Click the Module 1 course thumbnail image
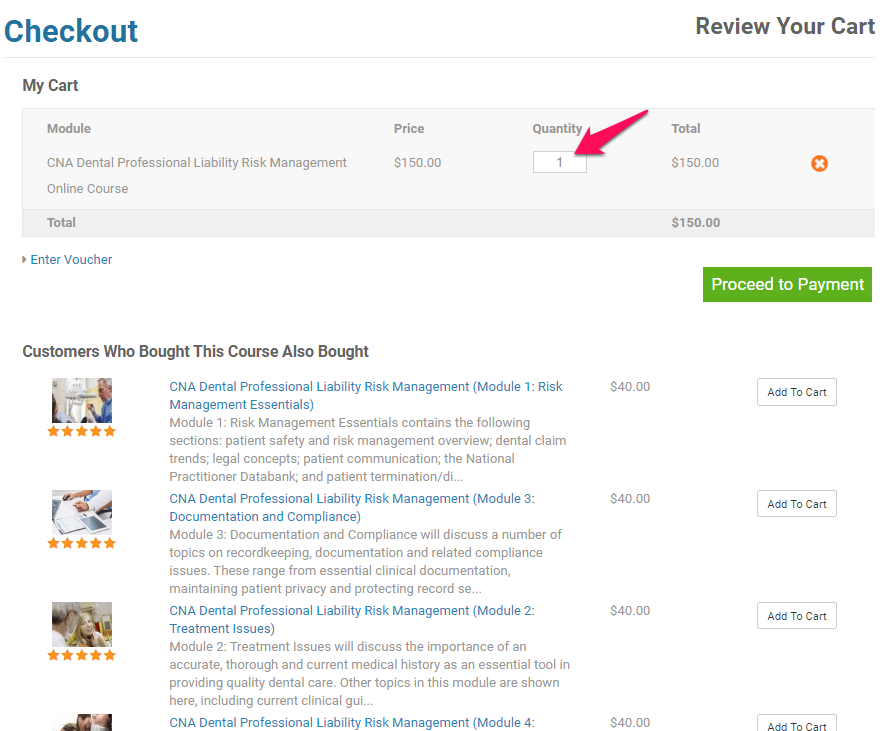Screen dimensions: 886x731 coord(82,401)
